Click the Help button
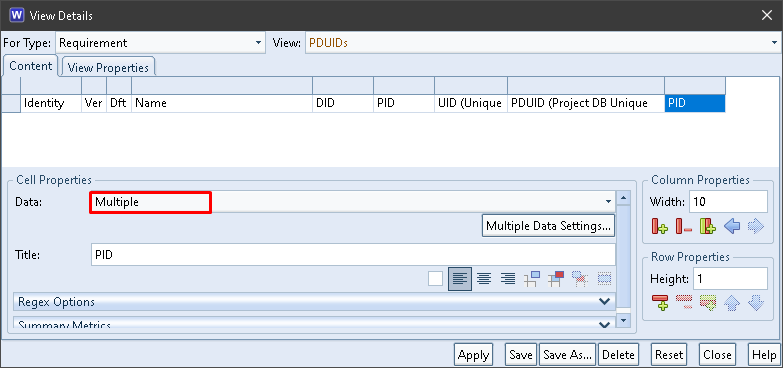The image size is (783, 368). (764, 355)
